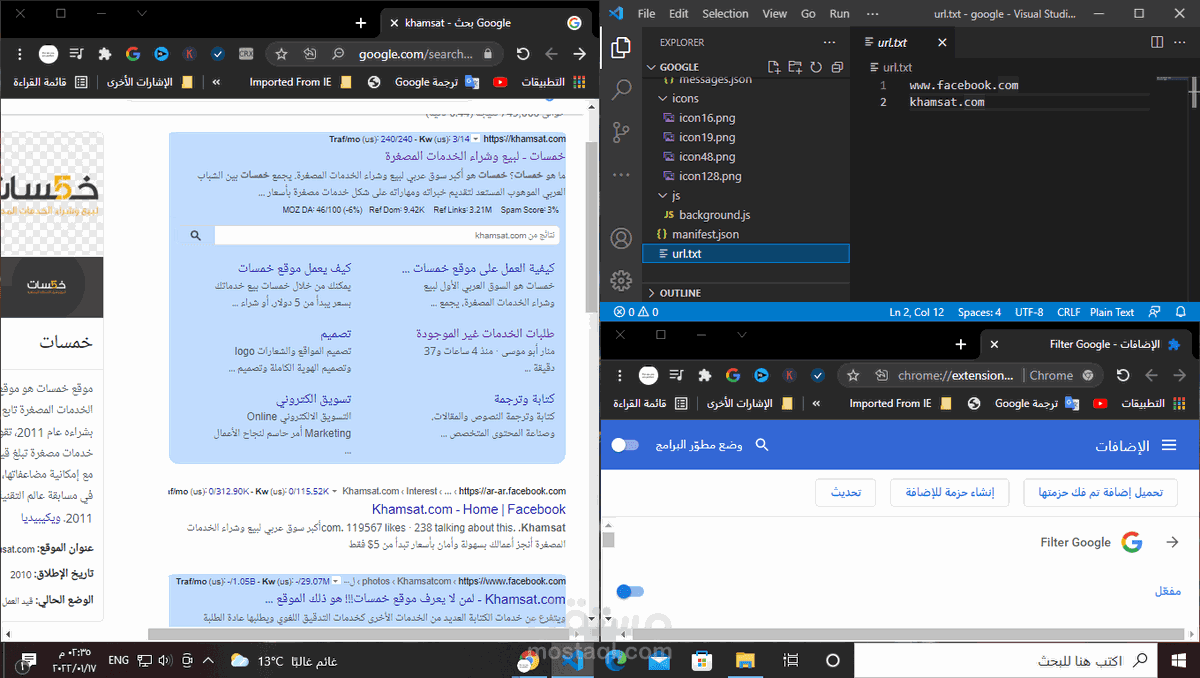Show hidden bookmarks chevron in extensions window

click(816, 404)
